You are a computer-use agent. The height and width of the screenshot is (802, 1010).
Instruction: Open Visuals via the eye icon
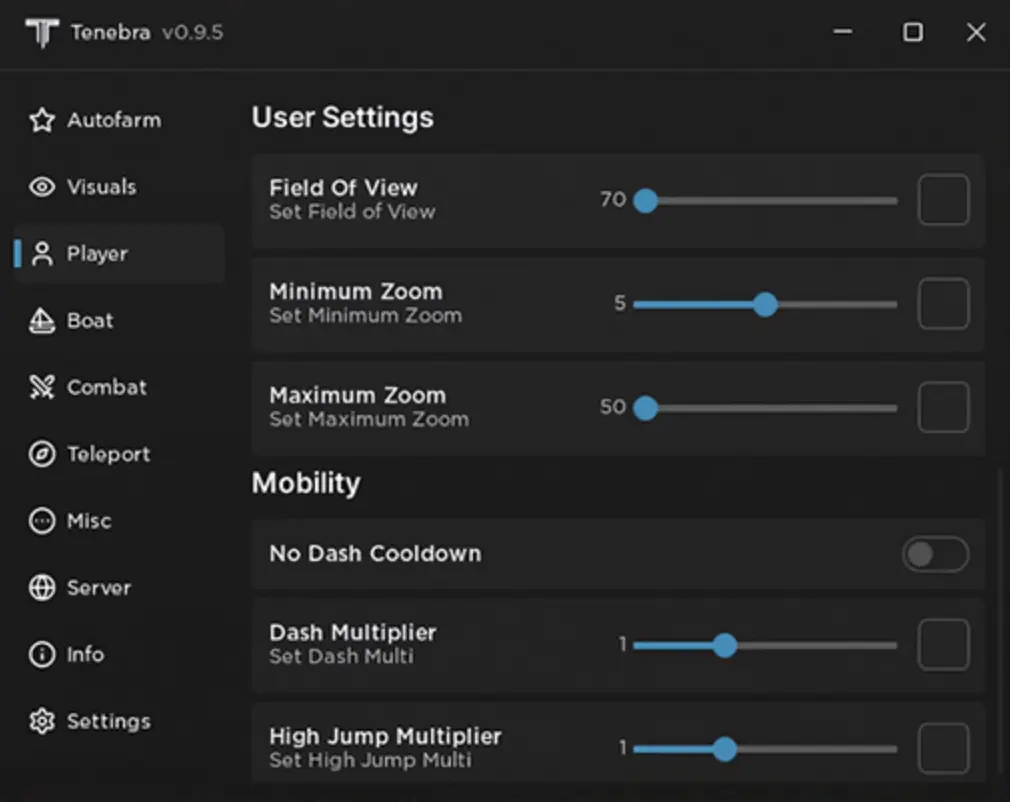[42, 187]
